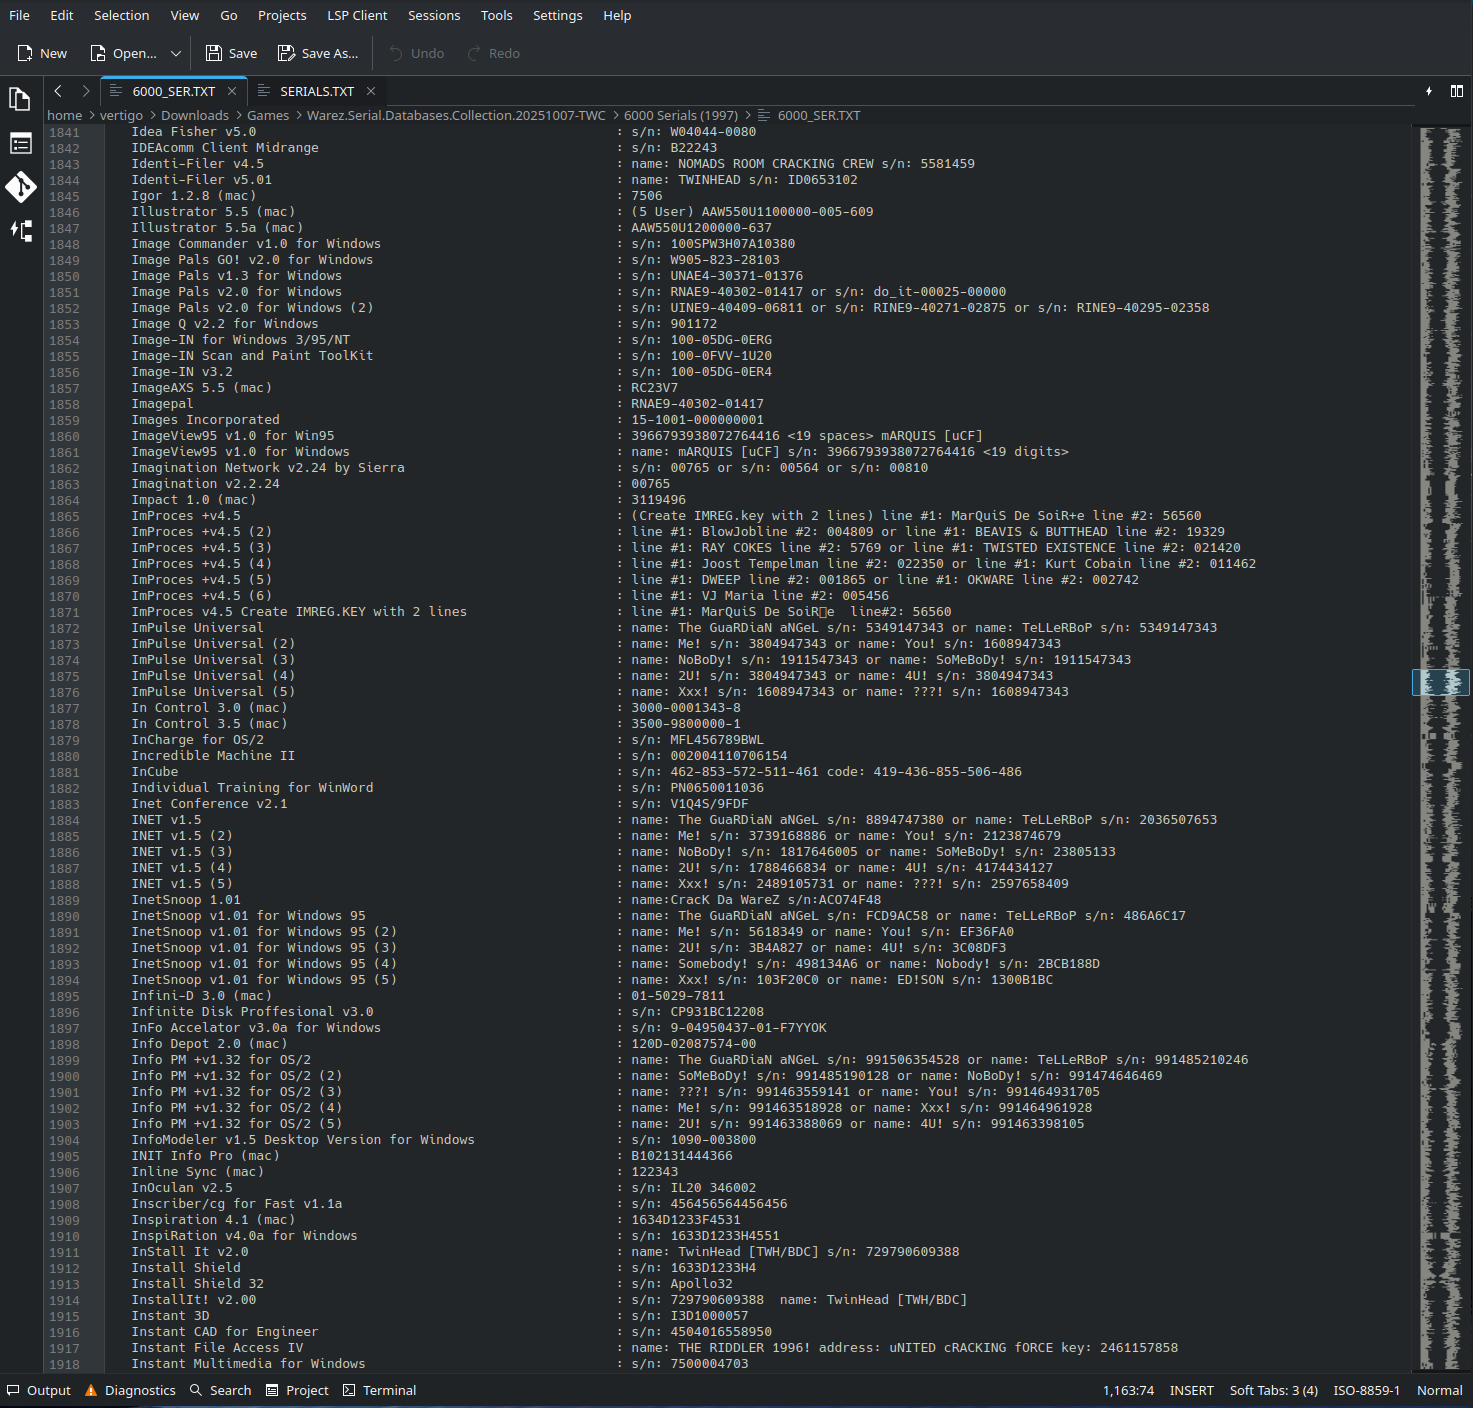Click the text "Instant Multimedia for Windows"
1473x1408 pixels.
(248, 1364)
